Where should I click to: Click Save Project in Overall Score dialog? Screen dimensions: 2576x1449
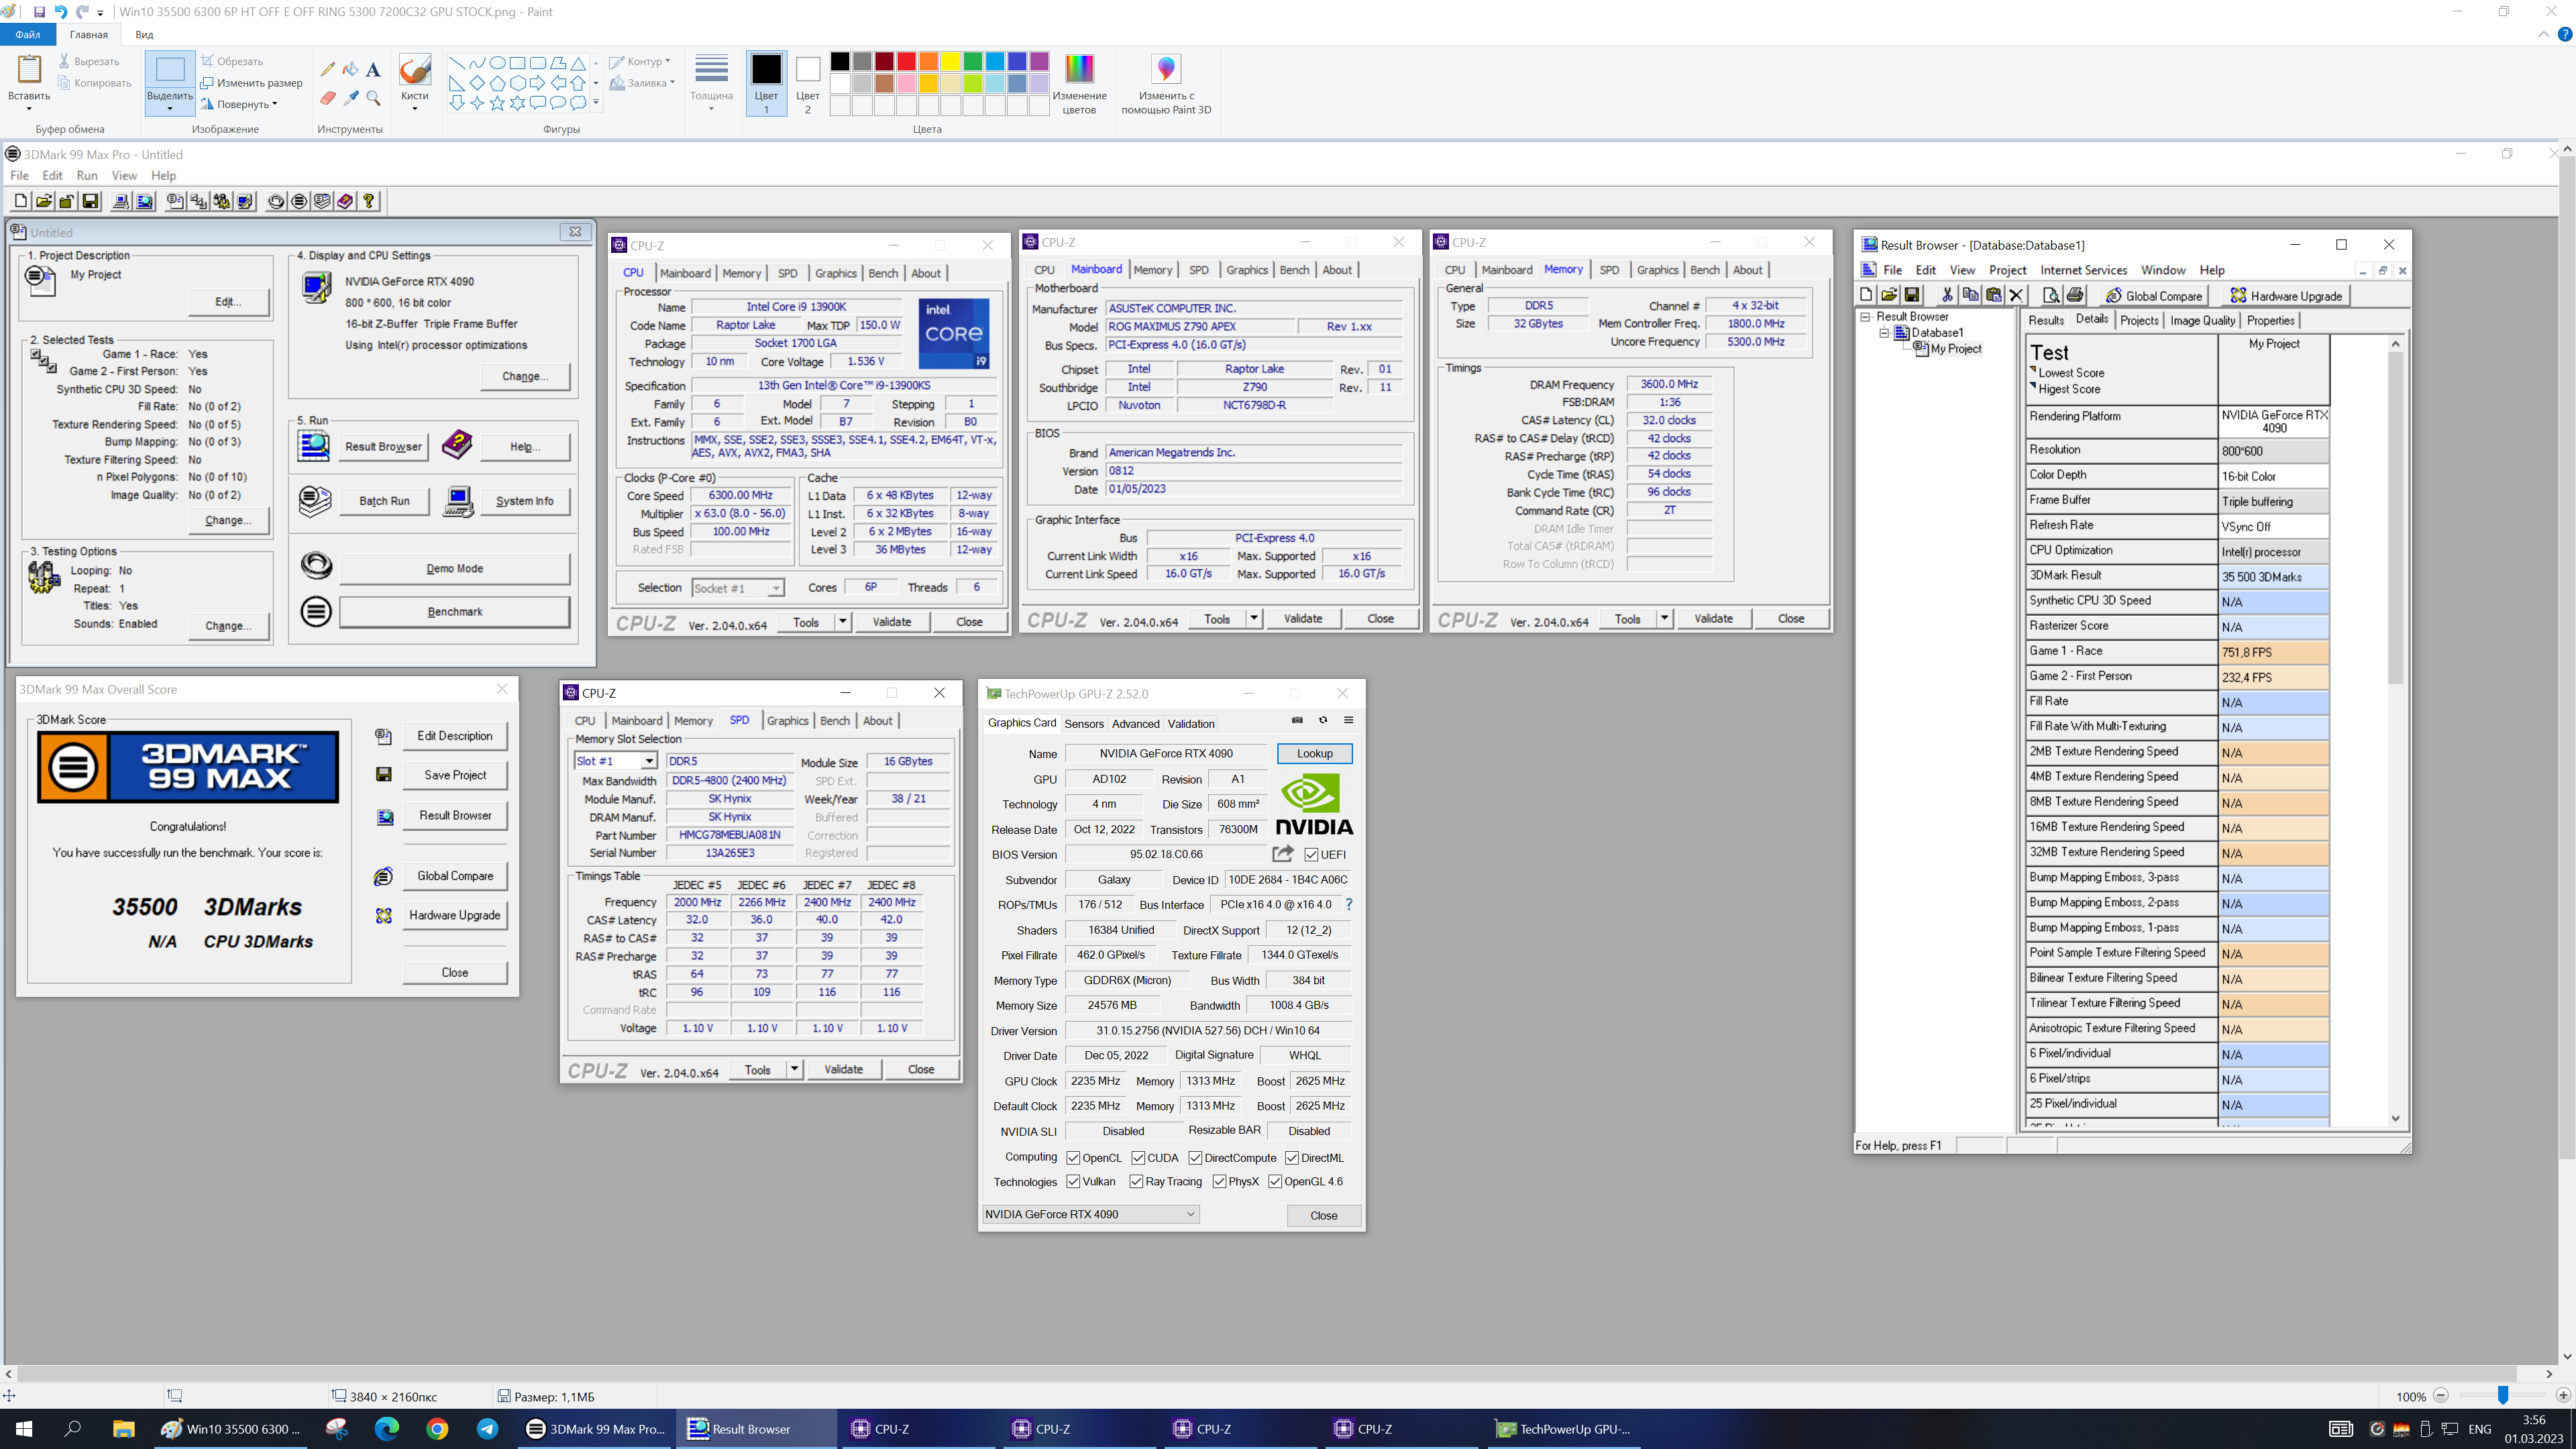[455, 775]
